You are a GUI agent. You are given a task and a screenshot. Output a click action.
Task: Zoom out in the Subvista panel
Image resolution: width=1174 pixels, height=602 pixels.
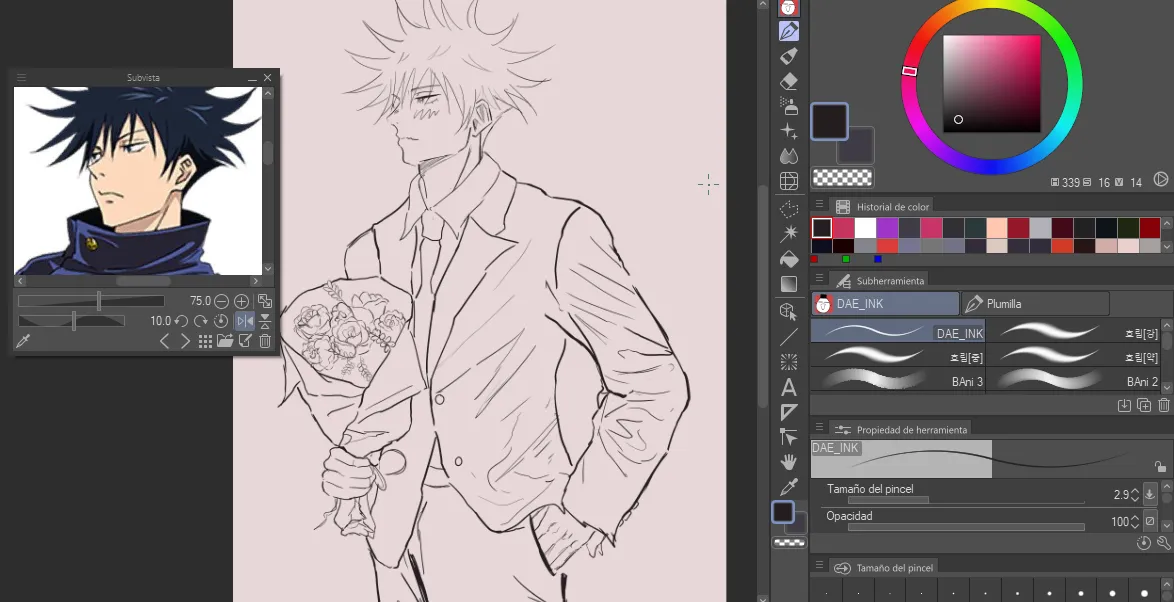[221, 301]
